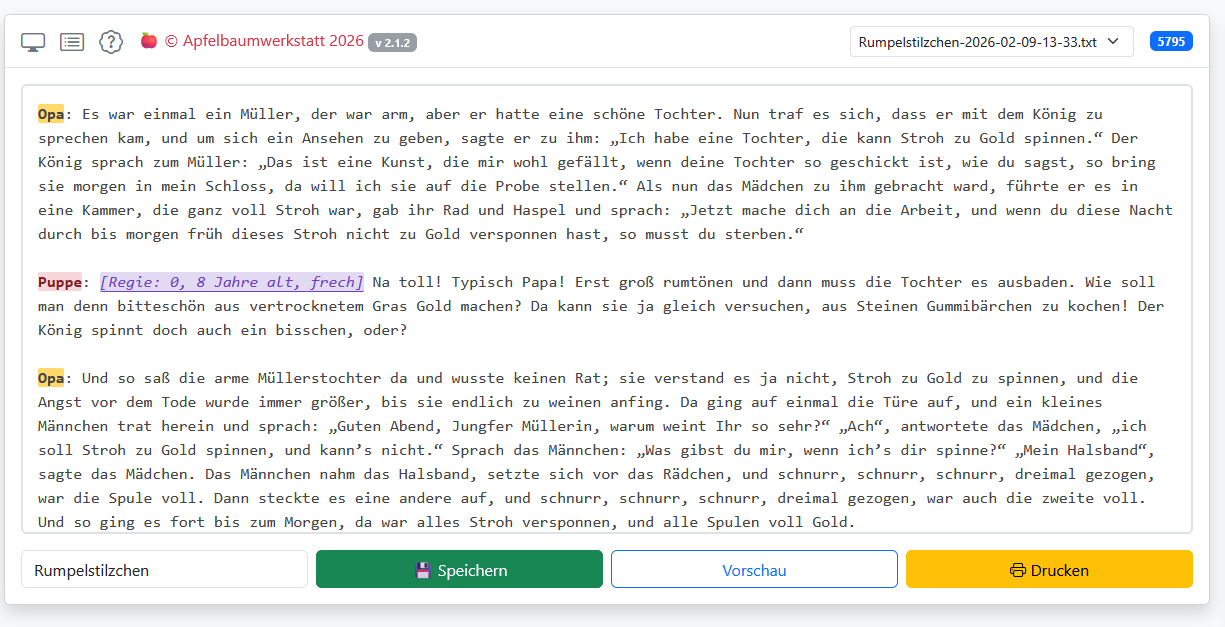This screenshot has height=627, width=1225.
Task: Open the Apfelbaumwerkstatt 2026 link
Action: [x=264, y=41]
